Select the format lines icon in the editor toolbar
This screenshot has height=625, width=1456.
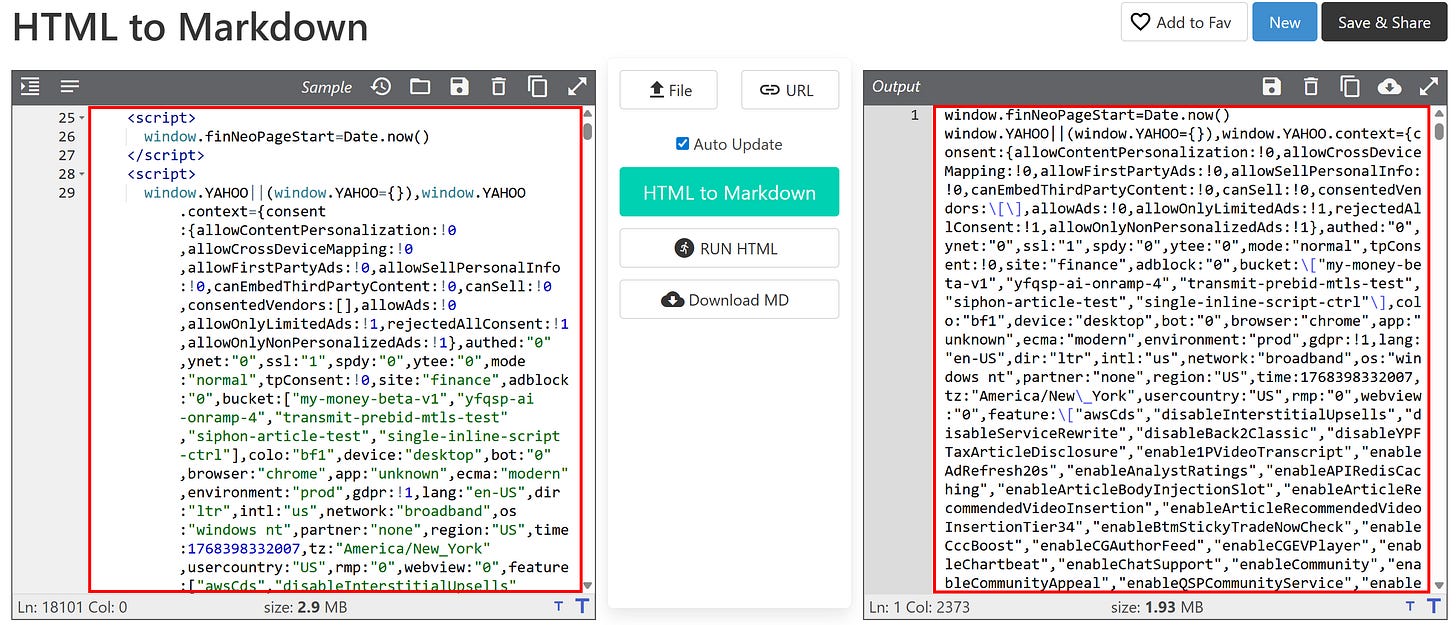(68, 87)
